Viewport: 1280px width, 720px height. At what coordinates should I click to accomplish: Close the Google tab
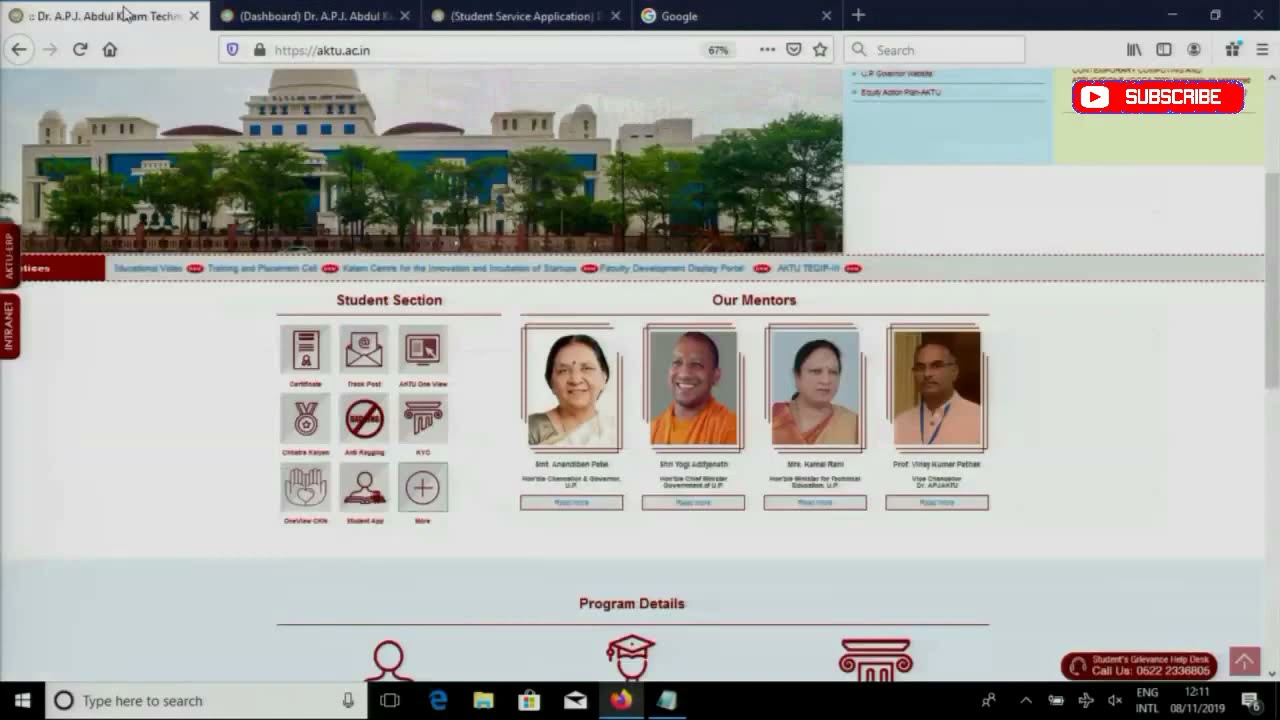point(826,16)
